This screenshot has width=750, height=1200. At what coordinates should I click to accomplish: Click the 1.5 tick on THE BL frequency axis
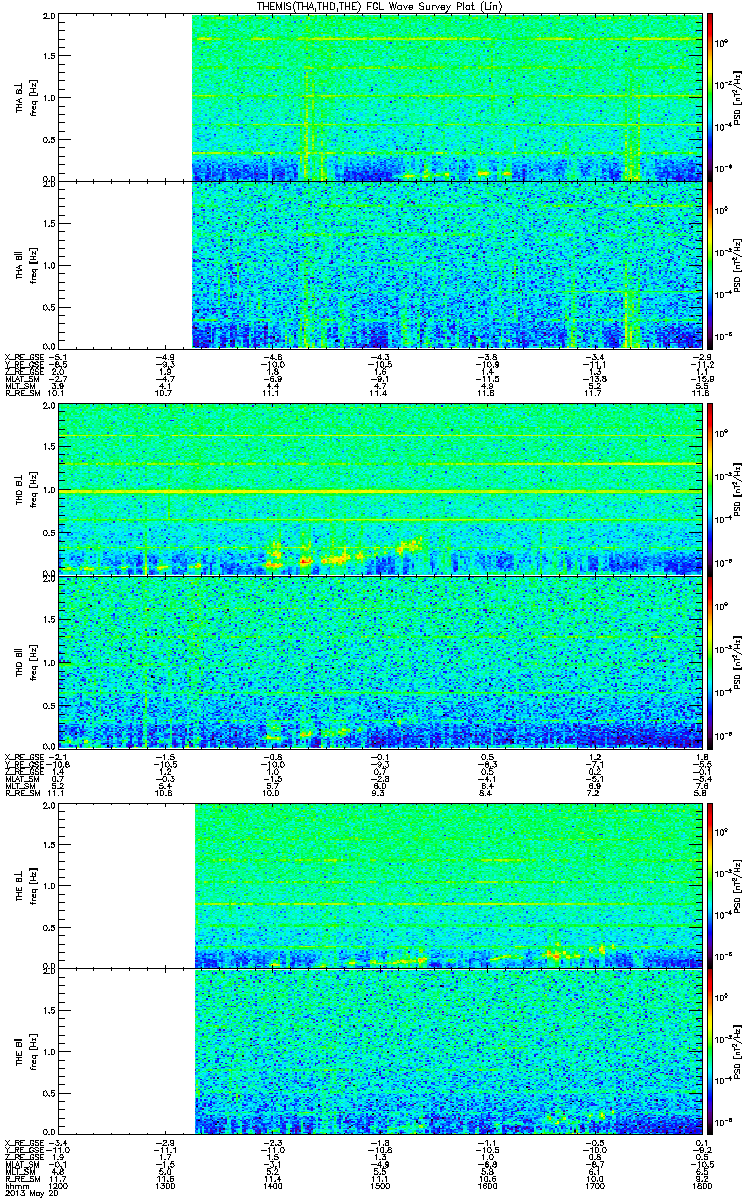(x=49, y=844)
